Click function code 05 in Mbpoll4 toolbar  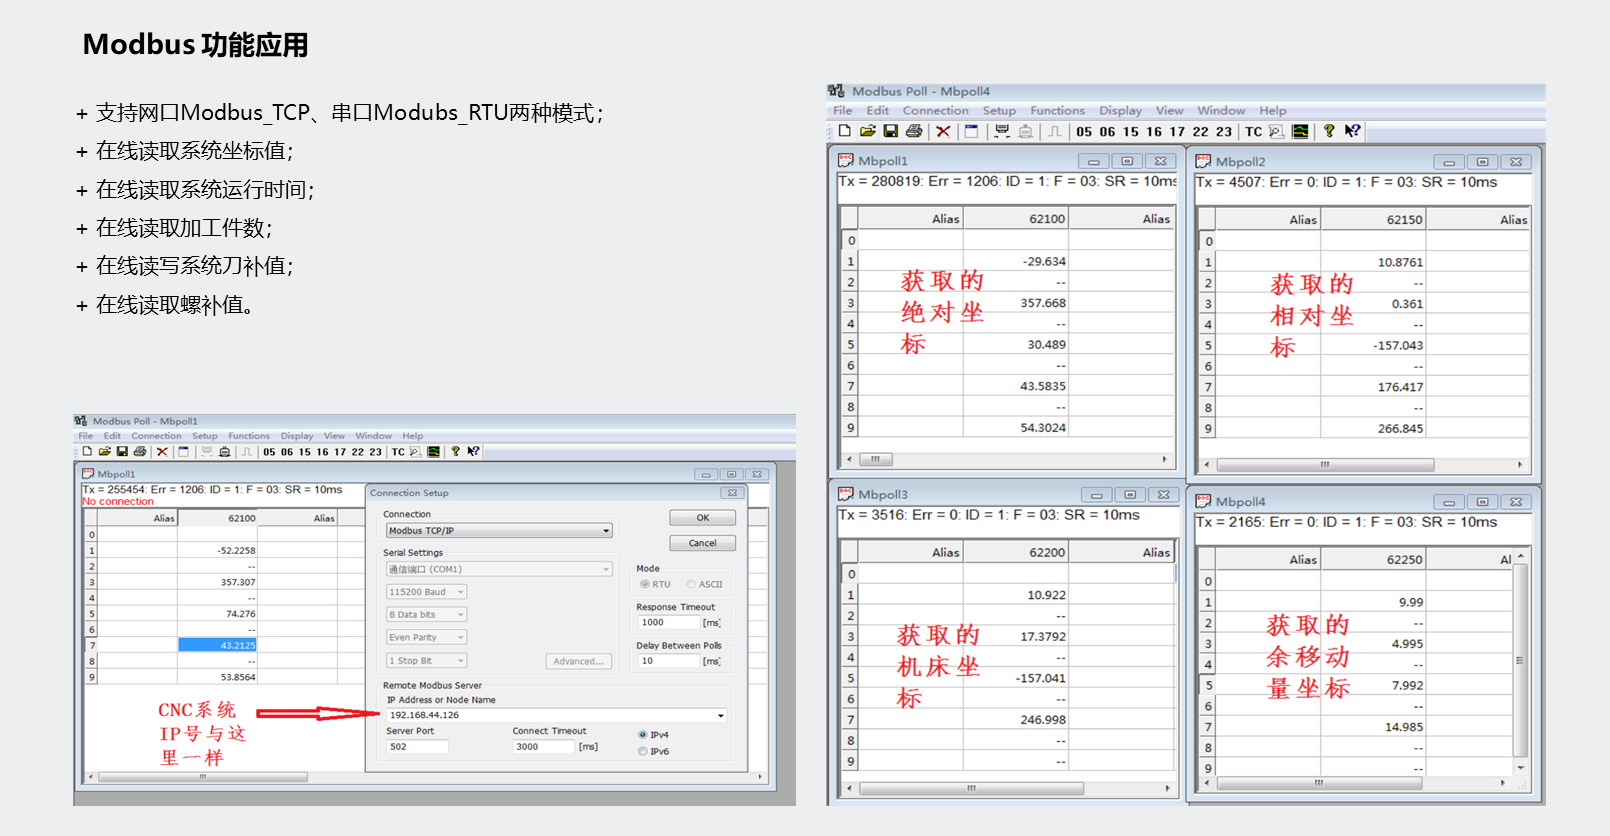[1084, 132]
